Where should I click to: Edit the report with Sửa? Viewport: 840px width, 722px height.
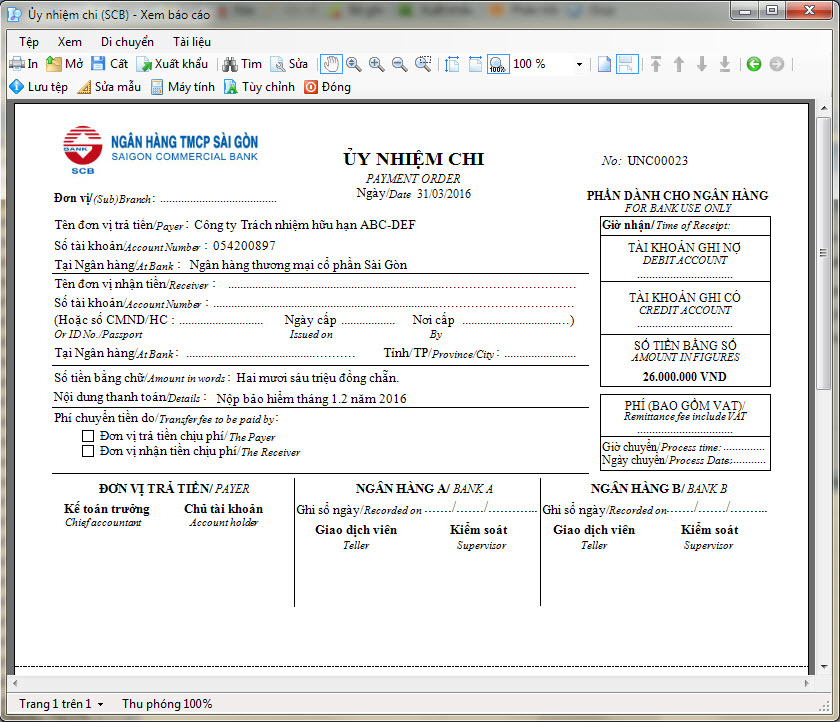pyautogui.click(x=289, y=64)
